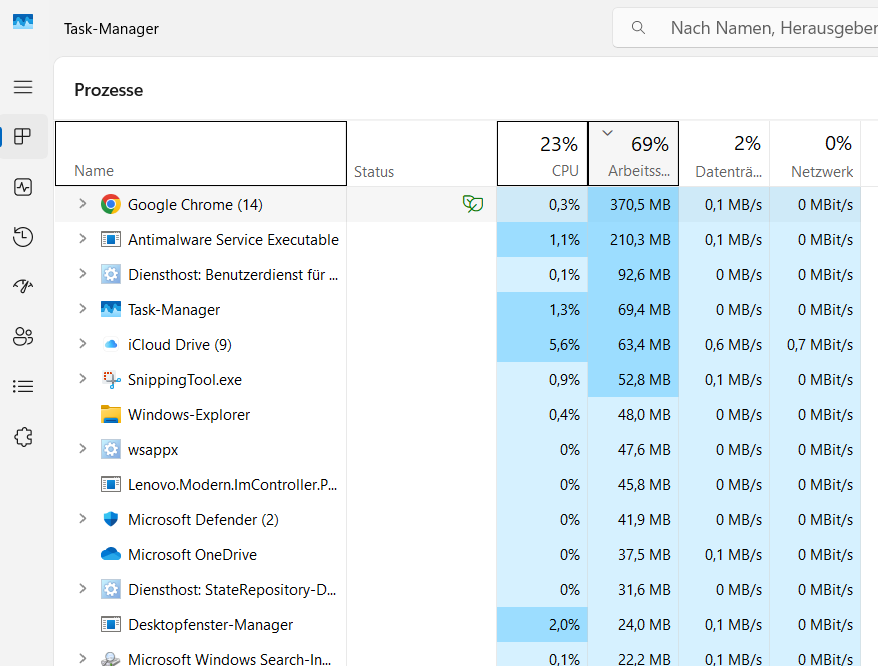
Task: Sort by the Netzwerk column header
Action: click(x=815, y=153)
